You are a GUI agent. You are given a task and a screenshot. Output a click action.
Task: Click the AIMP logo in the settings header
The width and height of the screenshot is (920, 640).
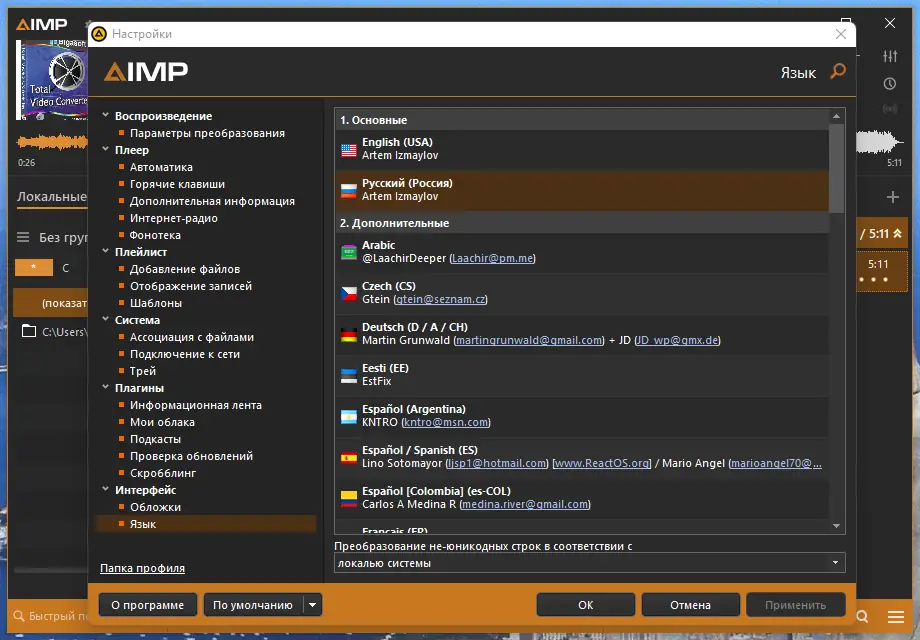[146, 72]
